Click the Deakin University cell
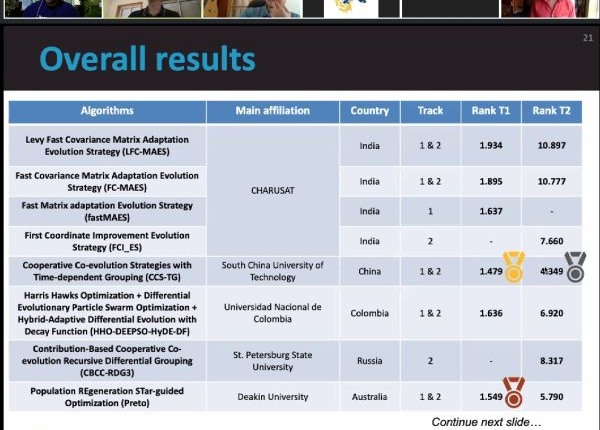 click(272, 397)
